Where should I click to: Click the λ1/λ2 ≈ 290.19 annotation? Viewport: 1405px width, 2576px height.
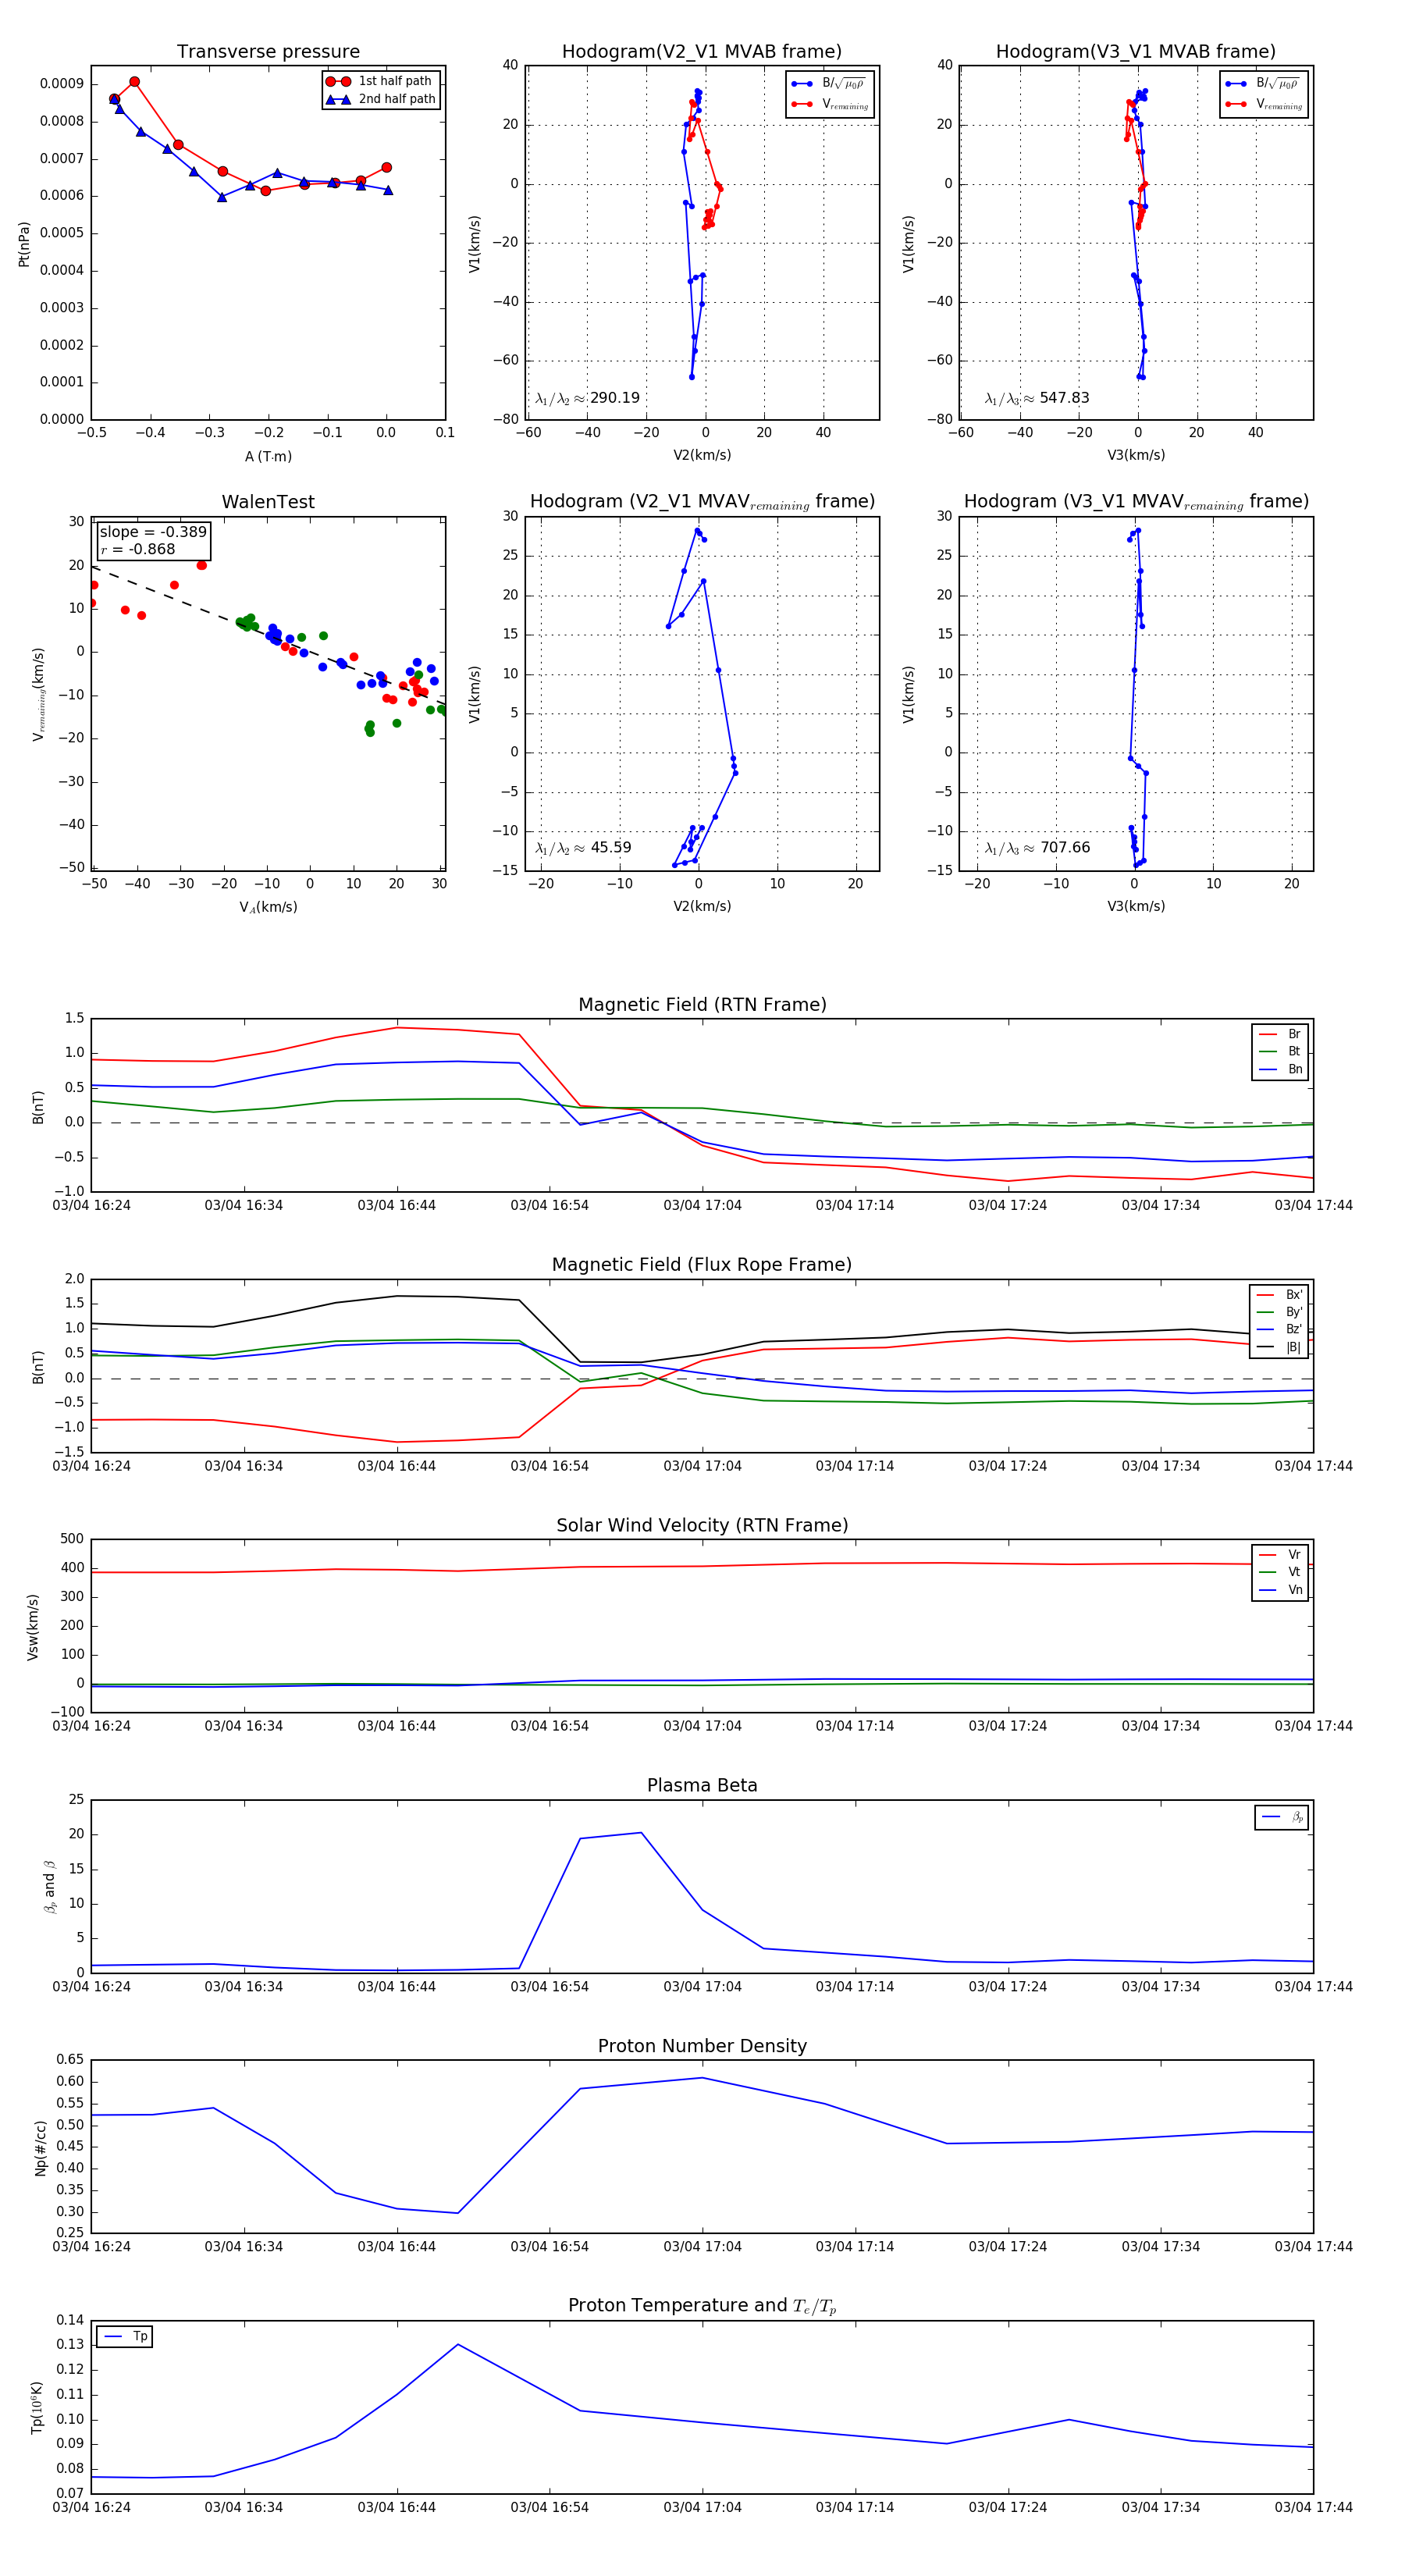point(587,398)
